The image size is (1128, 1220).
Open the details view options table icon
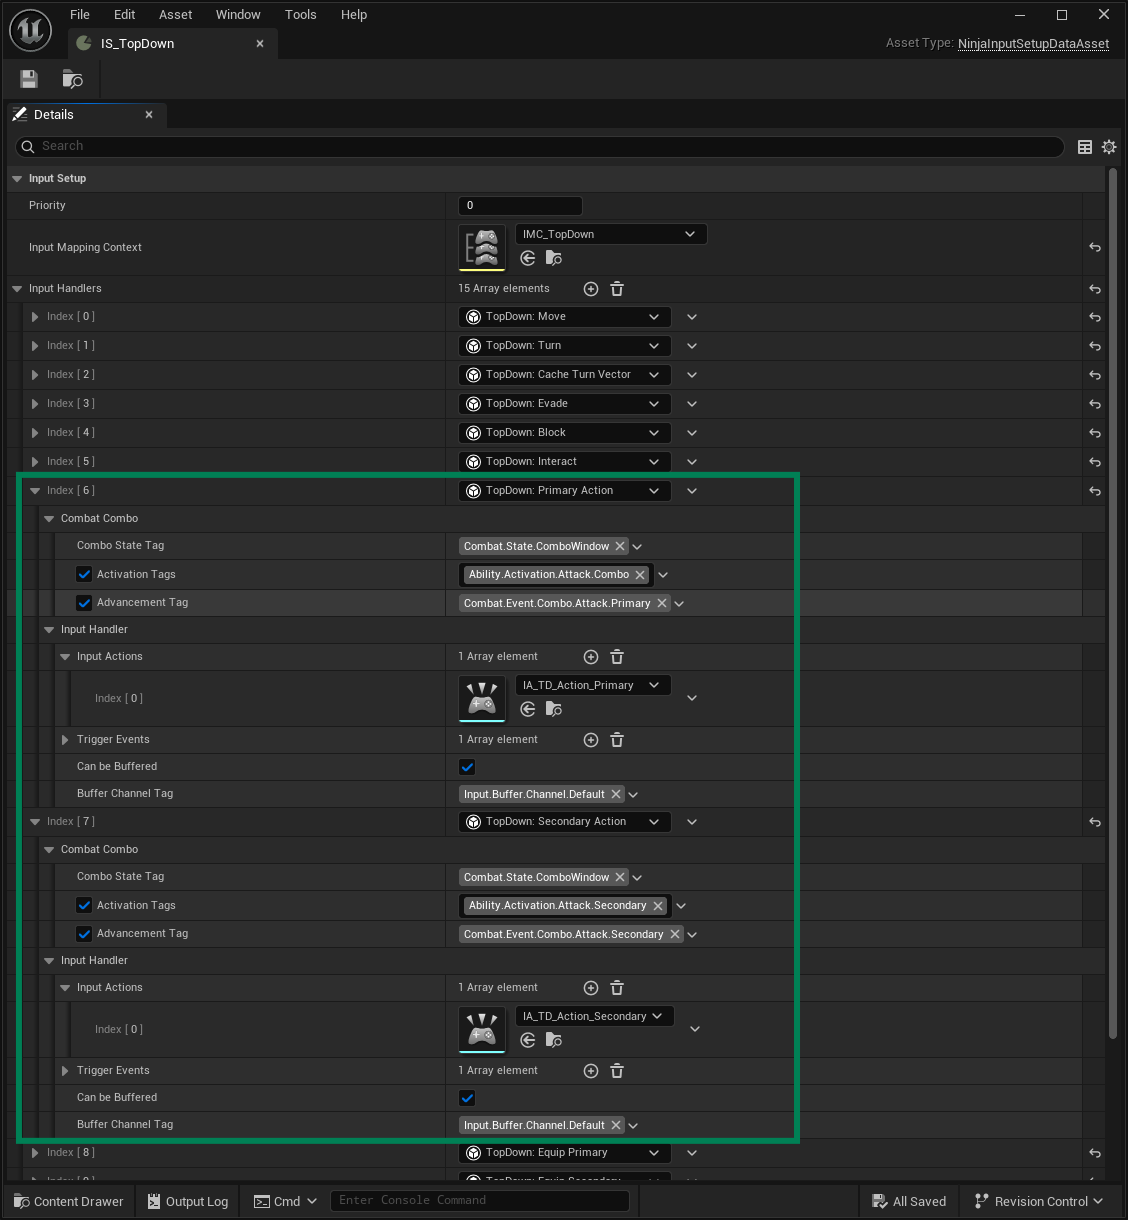[1085, 147]
